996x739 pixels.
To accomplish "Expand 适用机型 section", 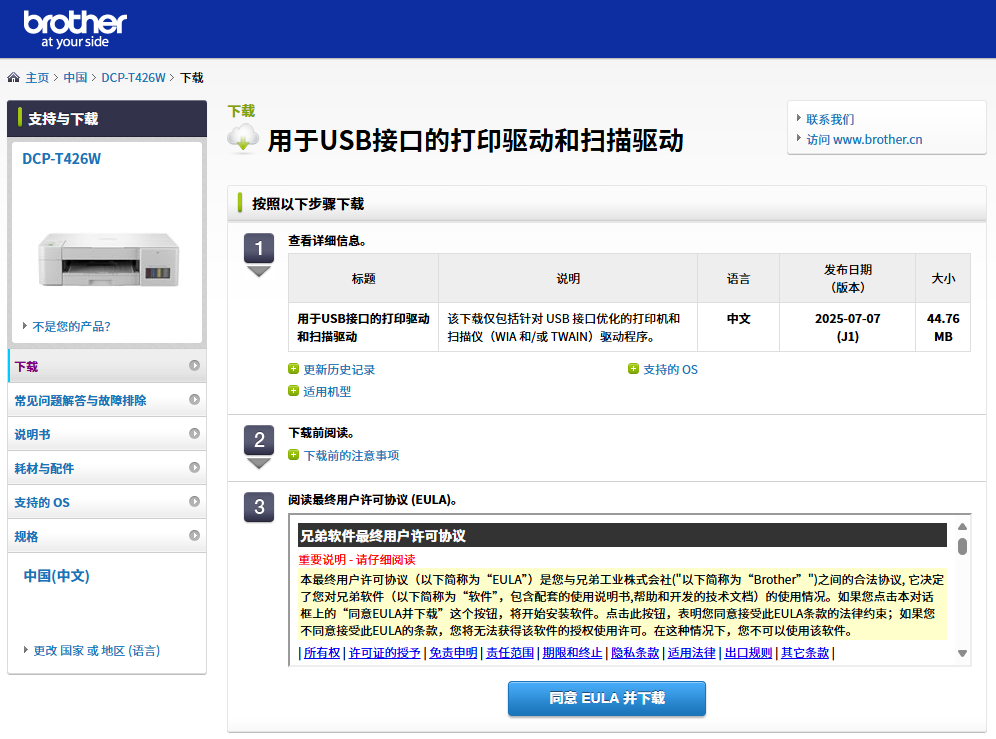I will pos(326,391).
